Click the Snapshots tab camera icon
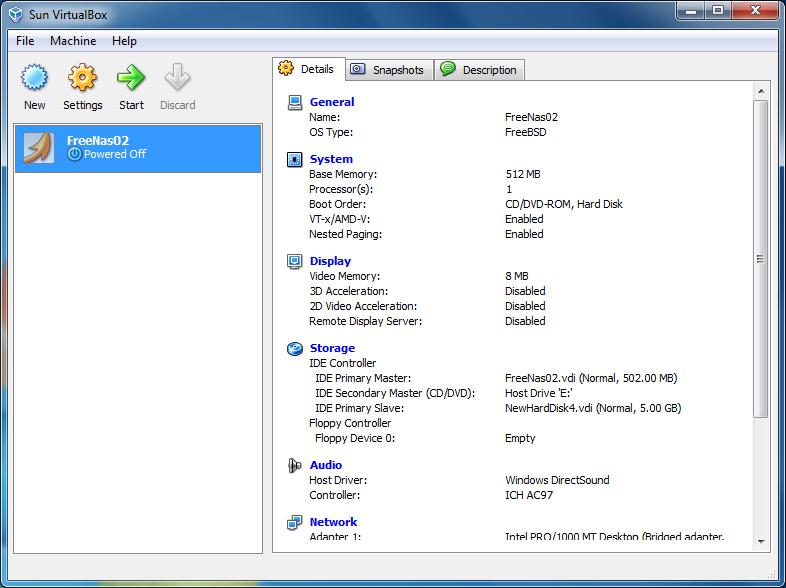This screenshot has width=786, height=588. pyautogui.click(x=357, y=69)
